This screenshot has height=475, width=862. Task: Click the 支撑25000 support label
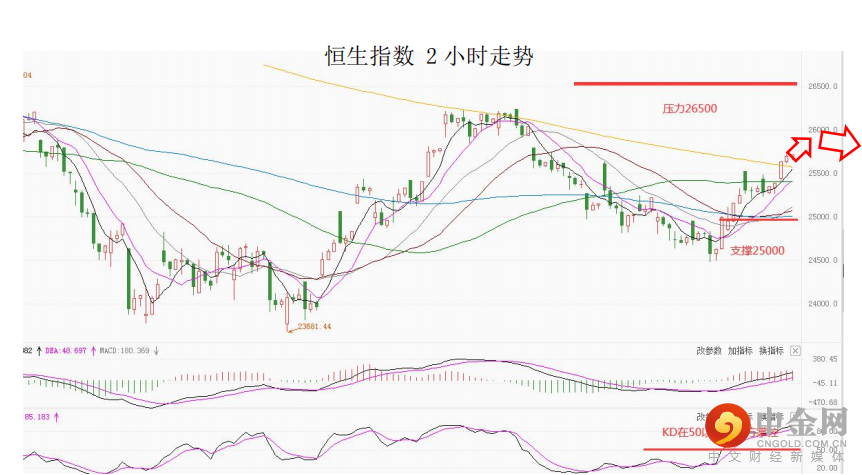[756, 251]
